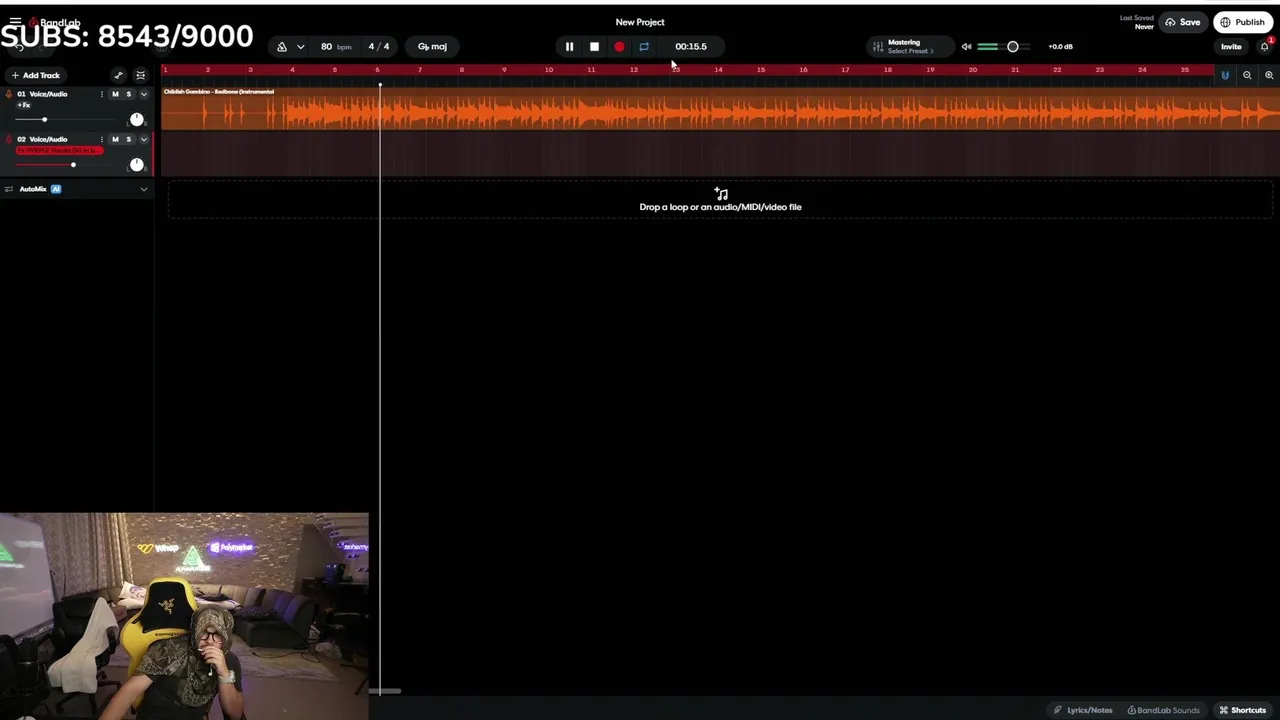Adjust the master volume slider knob

pos(1012,47)
